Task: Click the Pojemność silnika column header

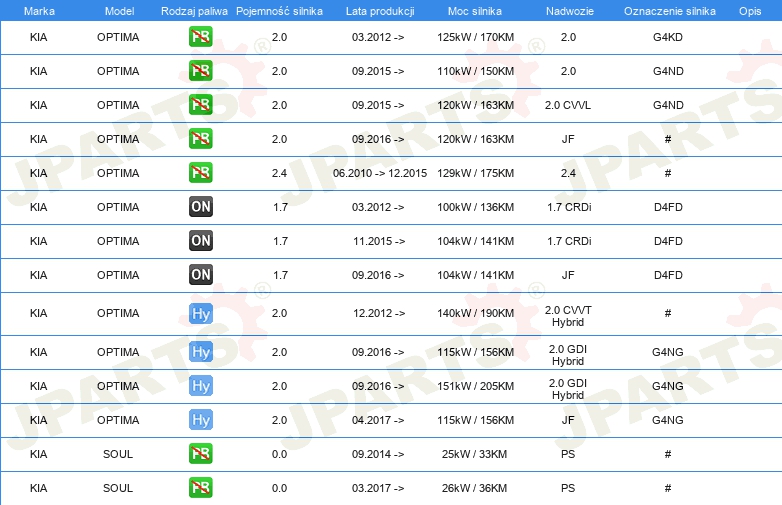Action: [x=279, y=11]
